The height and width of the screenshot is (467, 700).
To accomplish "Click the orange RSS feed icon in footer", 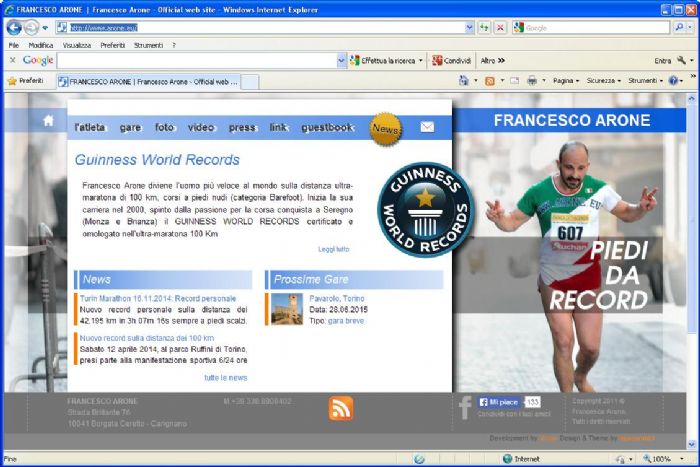I will [341, 408].
